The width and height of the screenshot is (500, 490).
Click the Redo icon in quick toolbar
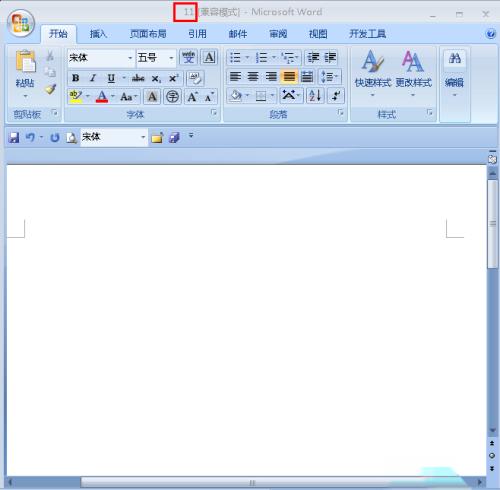coord(55,137)
